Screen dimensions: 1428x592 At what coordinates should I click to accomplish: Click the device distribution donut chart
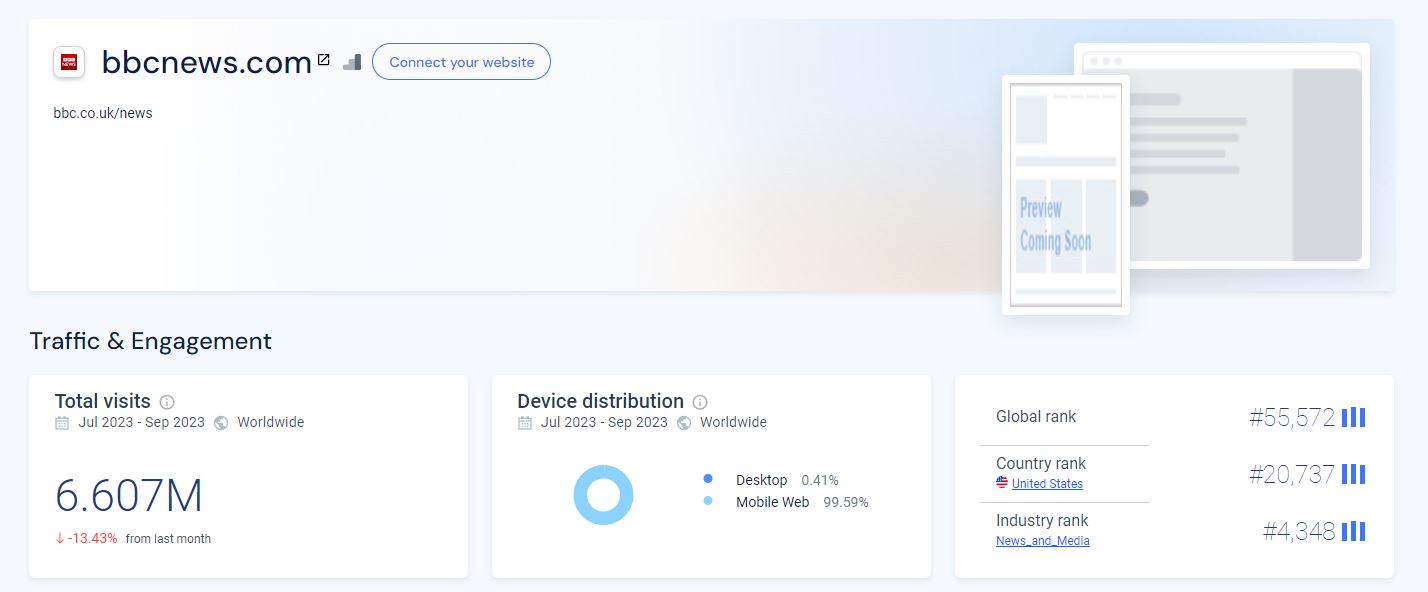603,495
